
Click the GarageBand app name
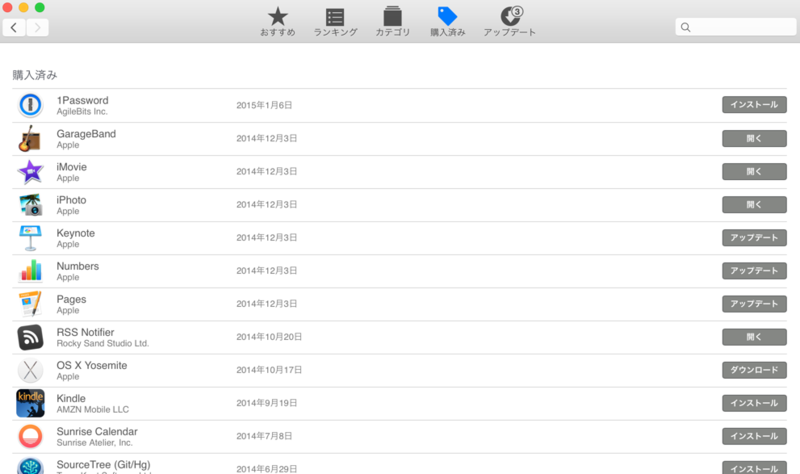pos(86,134)
